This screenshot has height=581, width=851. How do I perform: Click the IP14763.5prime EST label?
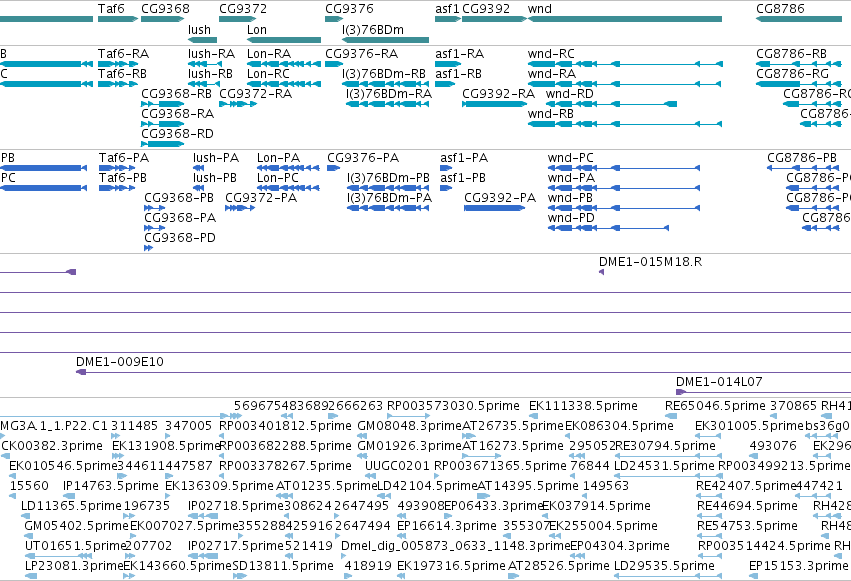click(111, 486)
